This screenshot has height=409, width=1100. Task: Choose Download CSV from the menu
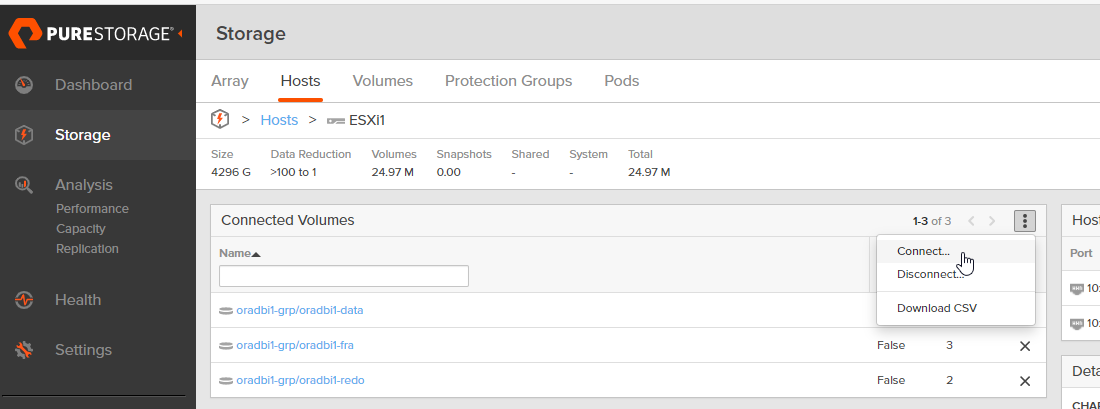tap(955, 308)
